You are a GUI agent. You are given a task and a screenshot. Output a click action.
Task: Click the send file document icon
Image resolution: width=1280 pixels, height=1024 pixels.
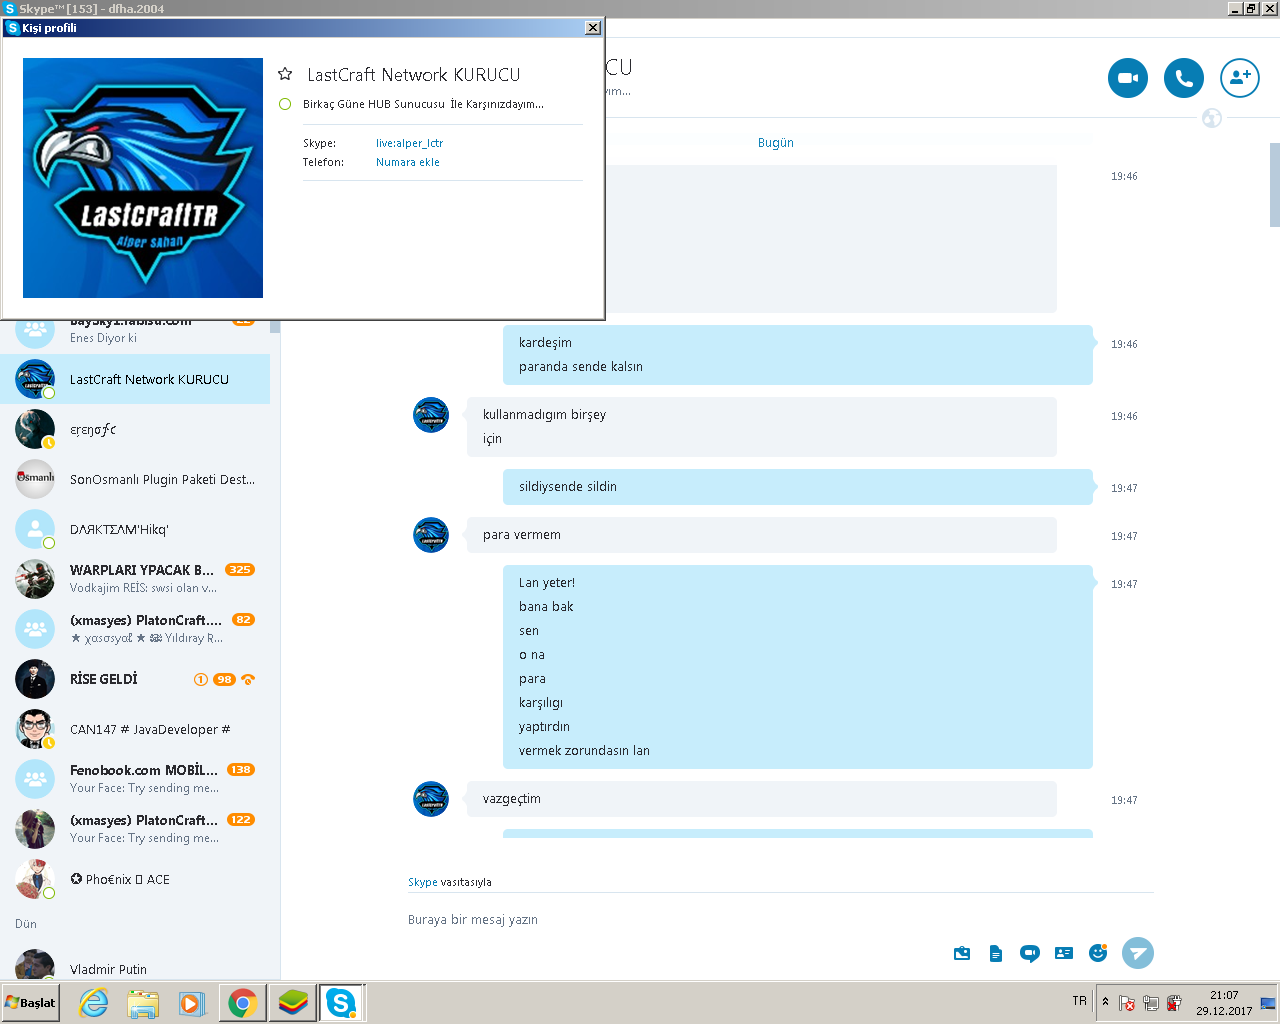pyautogui.click(x=995, y=953)
